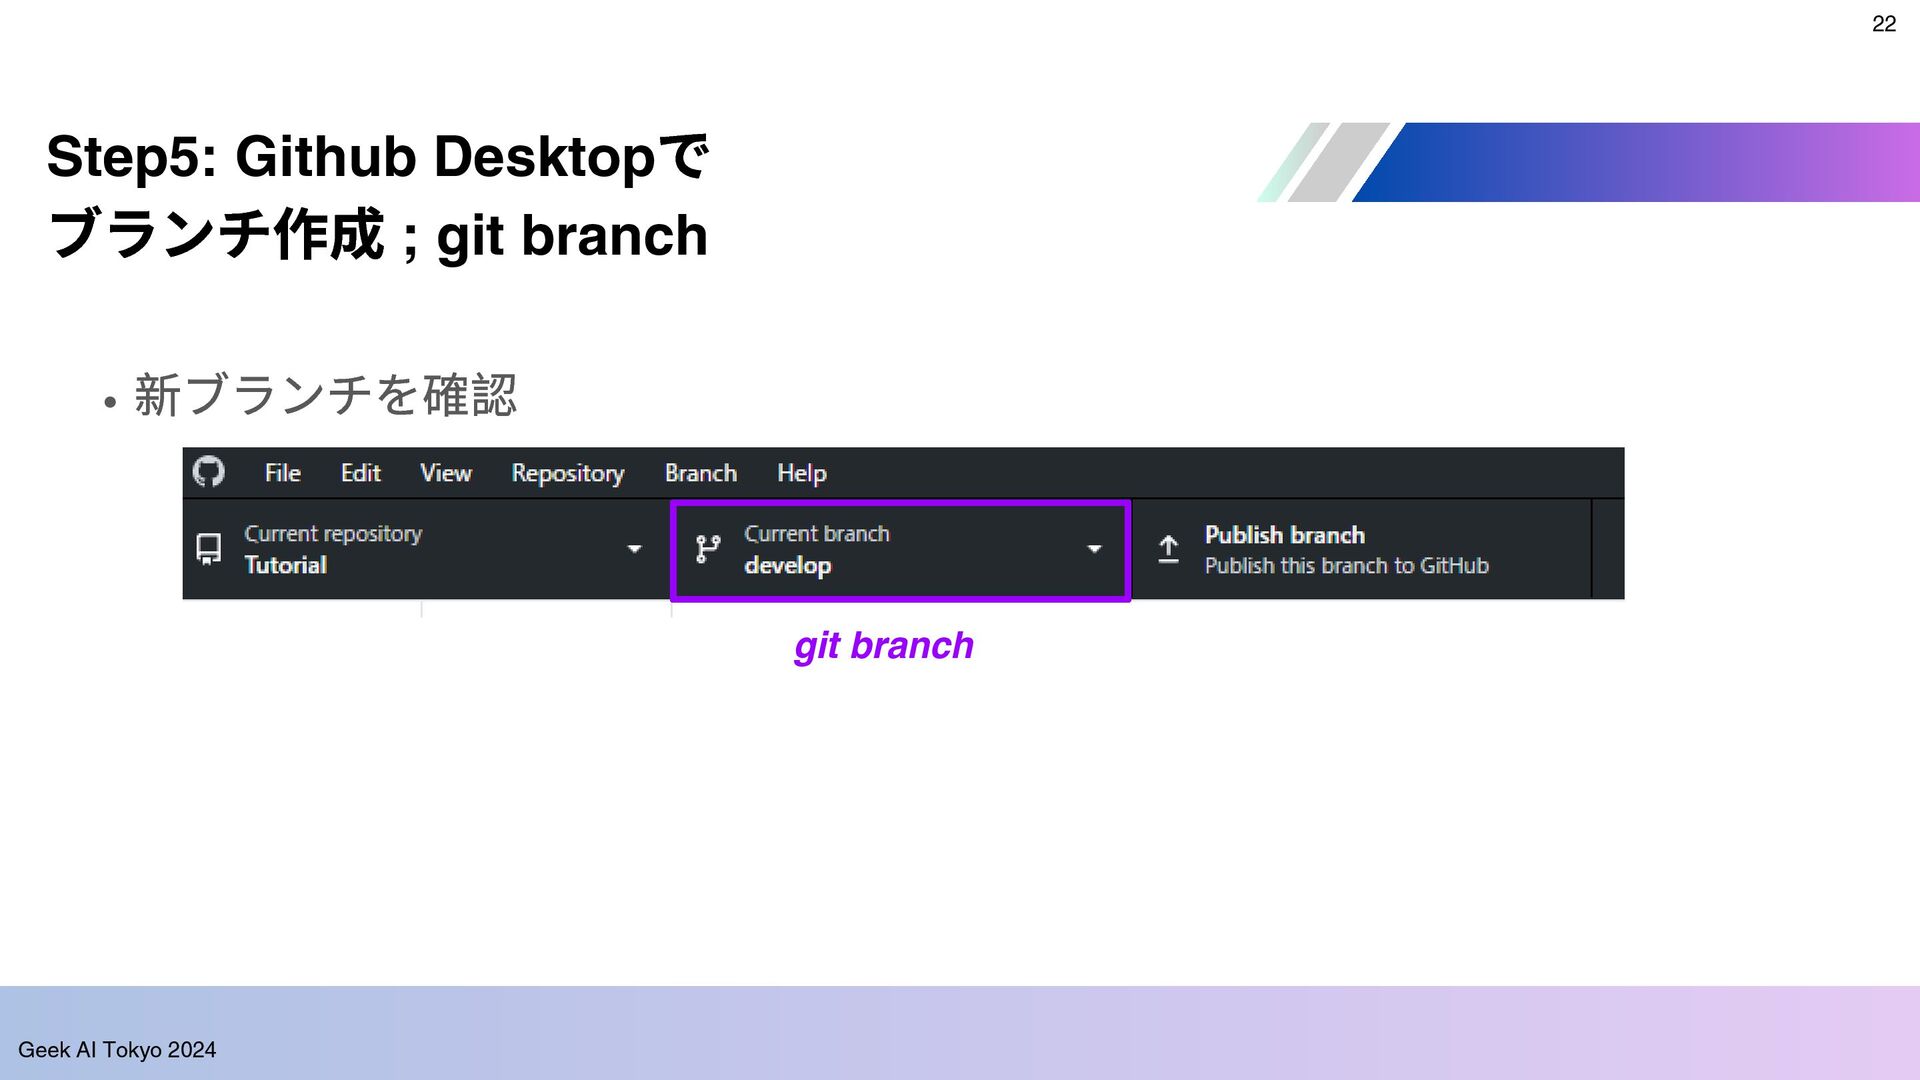Click the repository icon beside Tutorial

(x=209, y=549)
